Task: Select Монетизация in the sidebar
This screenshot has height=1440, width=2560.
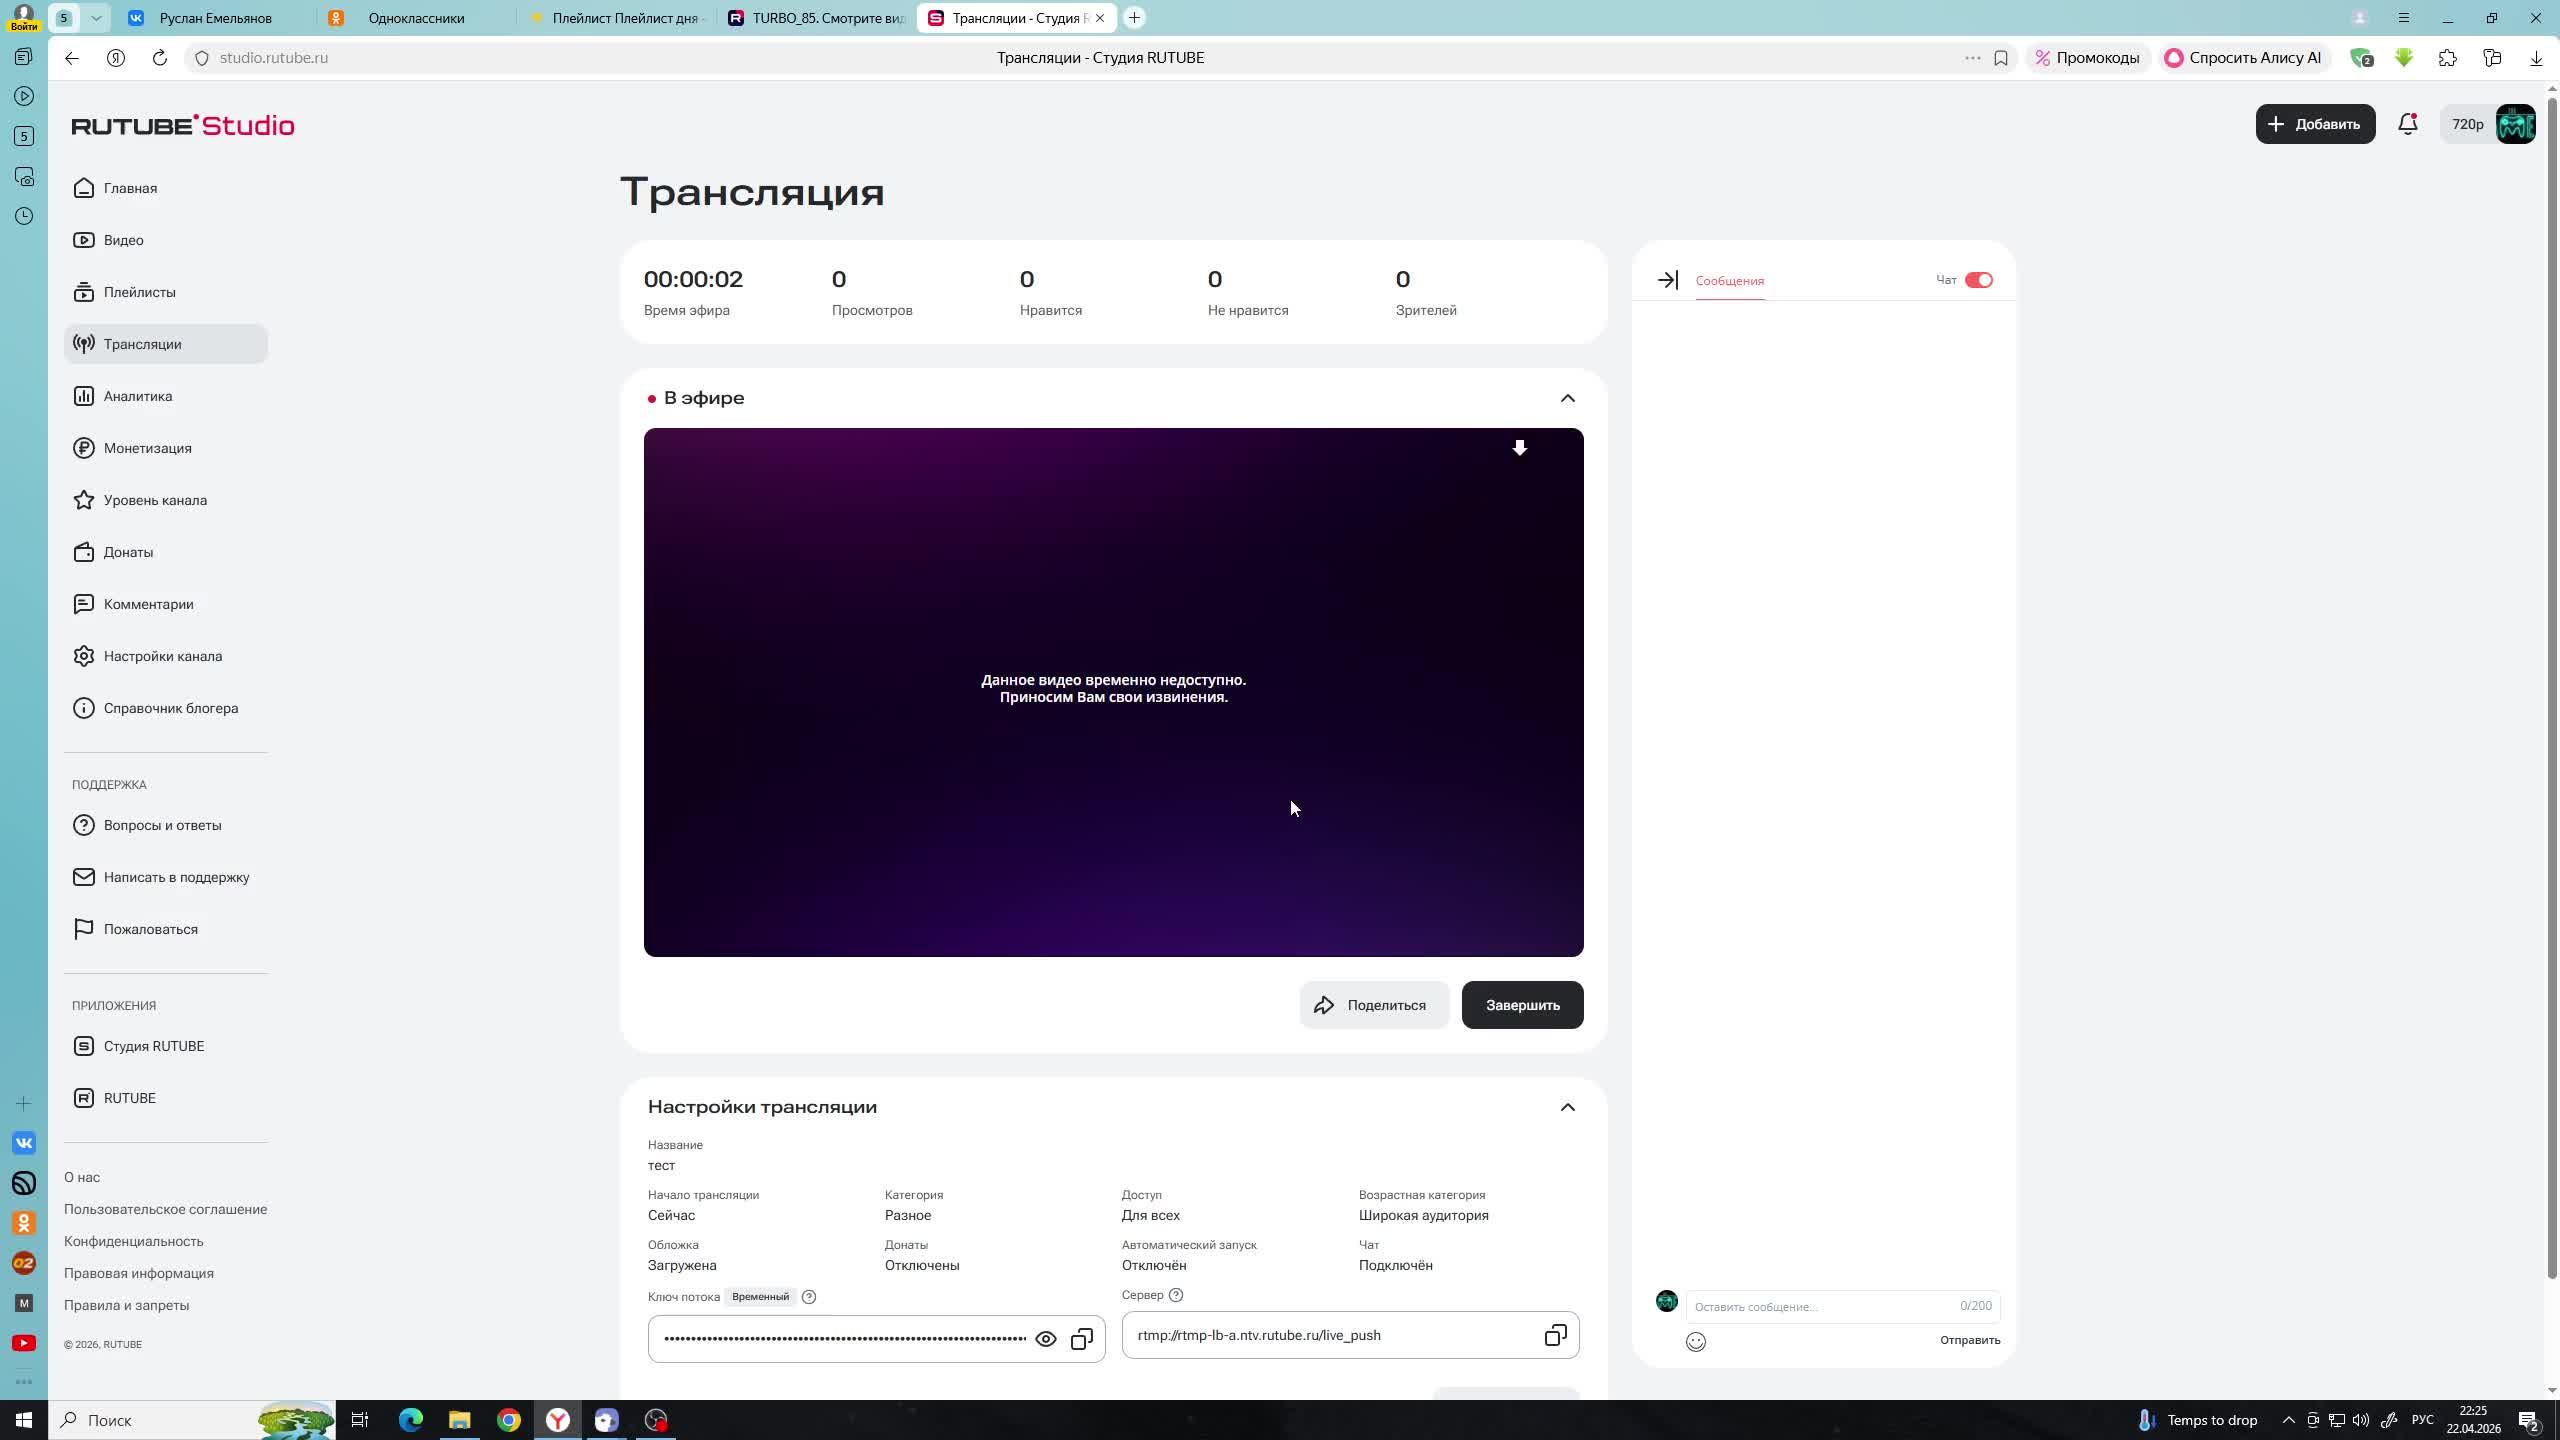Action: tap(148, 448)
